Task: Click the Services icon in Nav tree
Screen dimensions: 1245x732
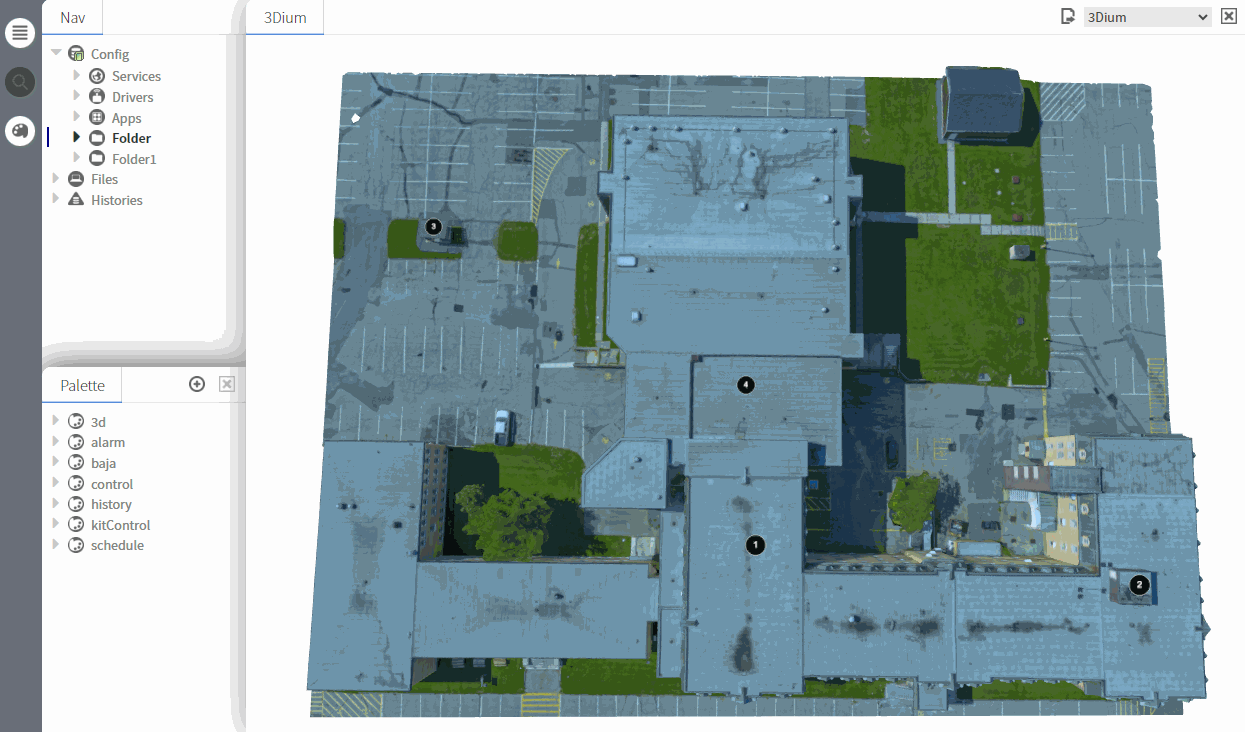Action: coord(97,76)
